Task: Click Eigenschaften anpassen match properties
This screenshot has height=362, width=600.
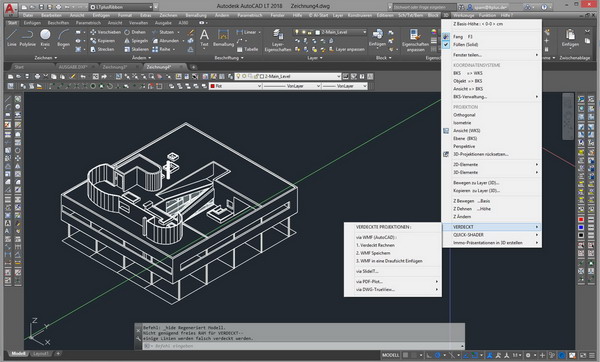Action: (415, 40)
